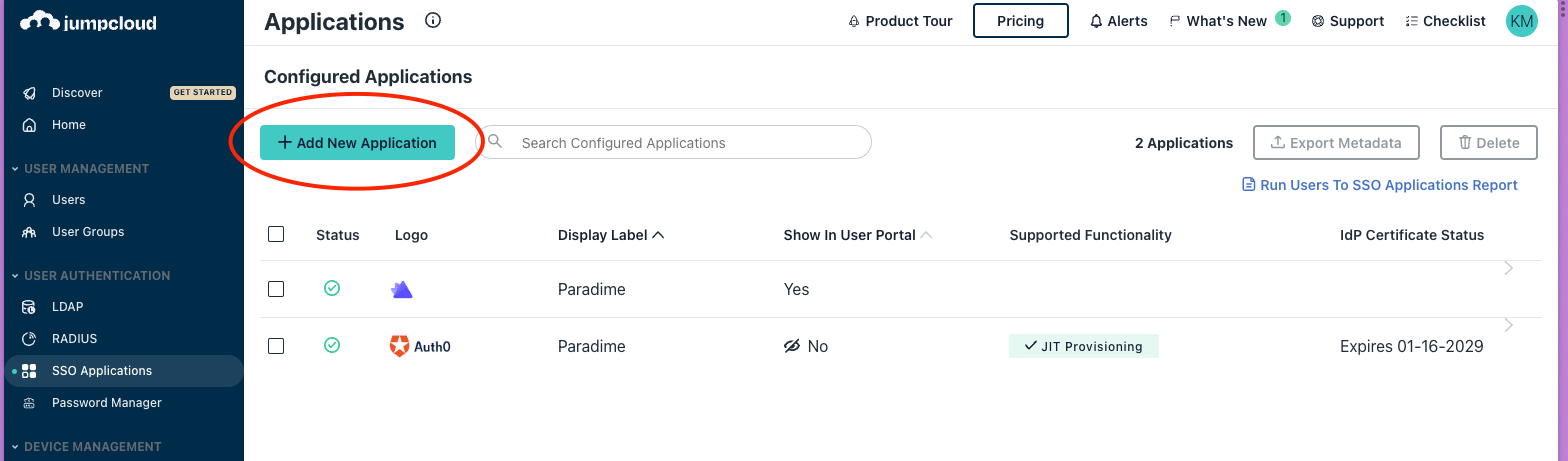The height and width of the screenshot is (461, 1568).
Task: Open the Product Tour
Action: click(900, 21)
